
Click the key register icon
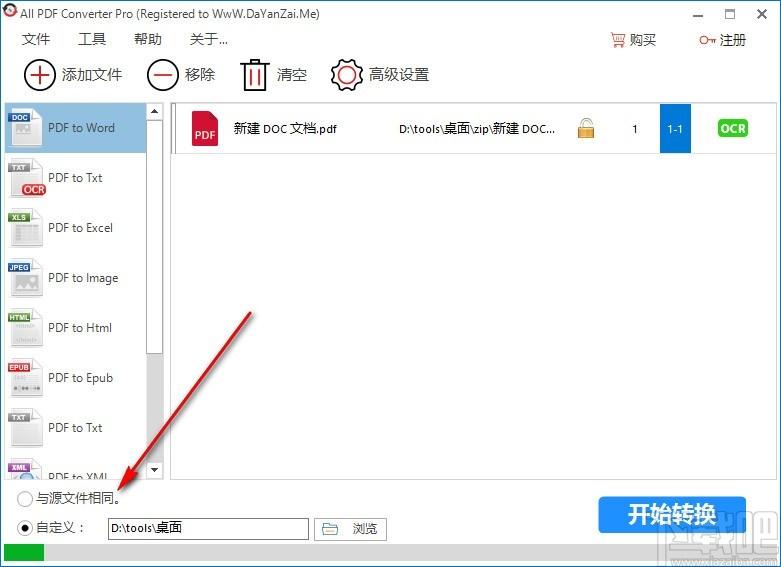(707, 40)
